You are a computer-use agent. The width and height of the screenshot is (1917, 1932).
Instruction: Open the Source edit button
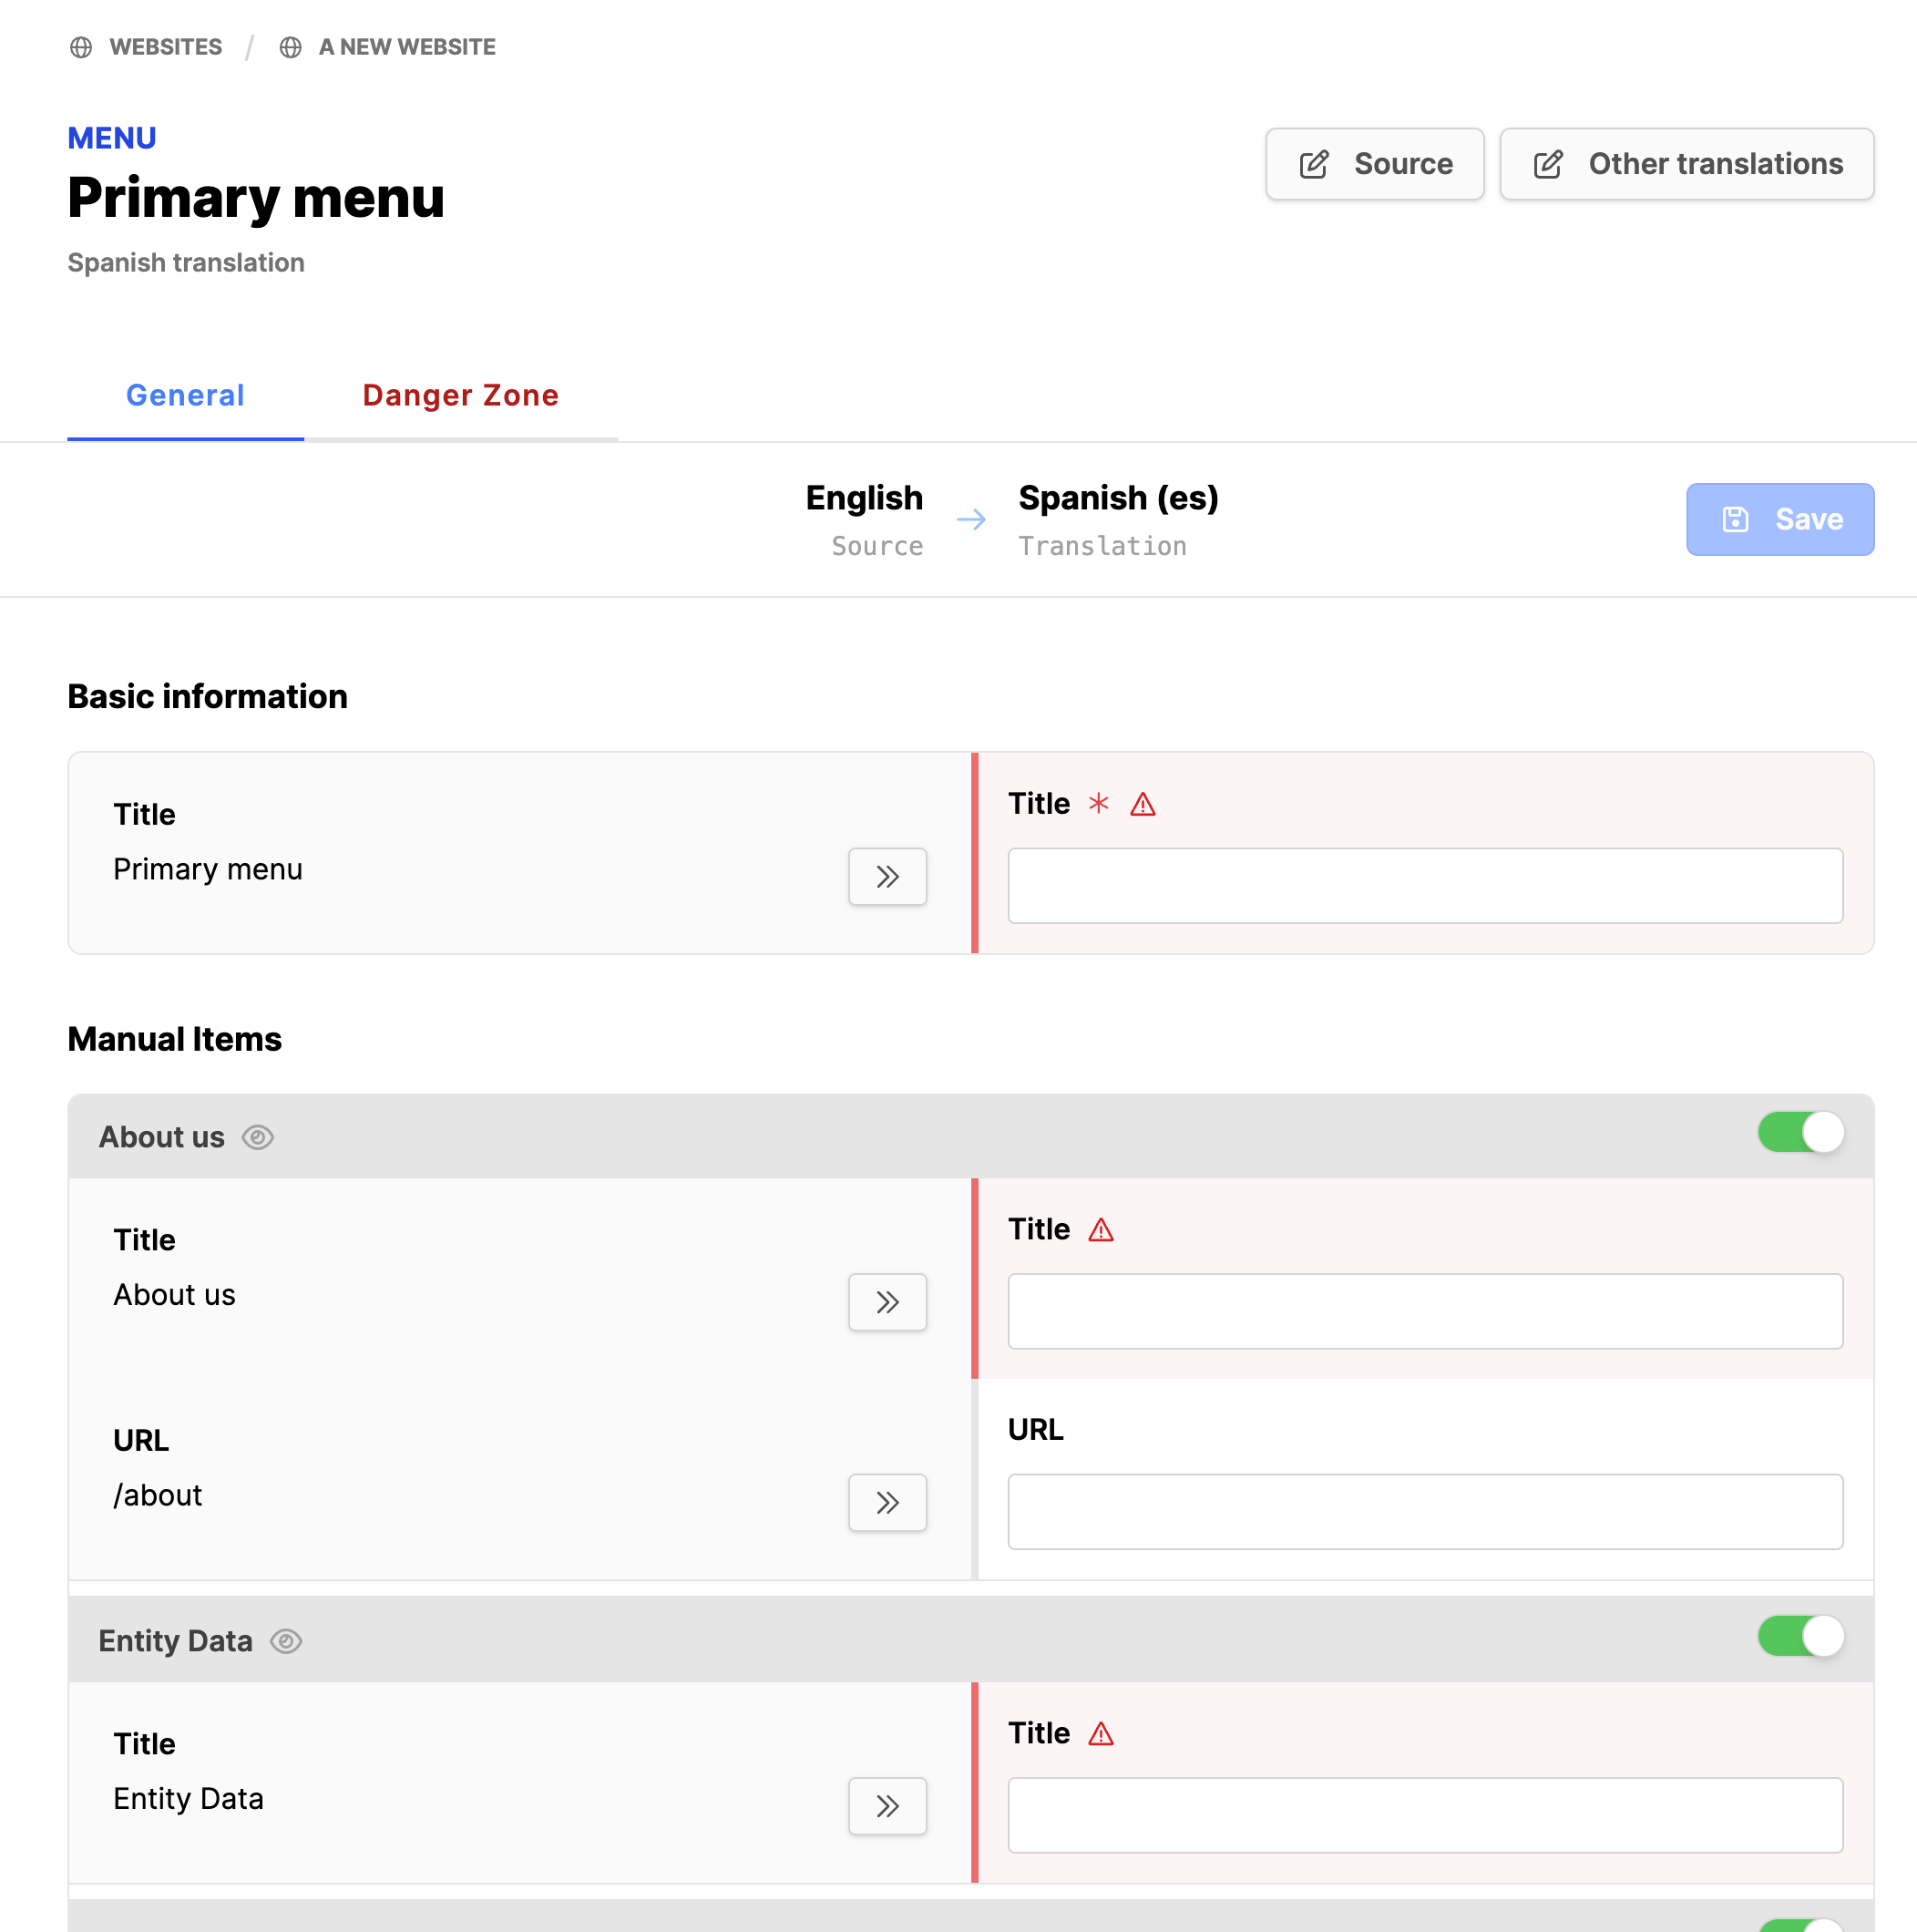pos(1374,164)
